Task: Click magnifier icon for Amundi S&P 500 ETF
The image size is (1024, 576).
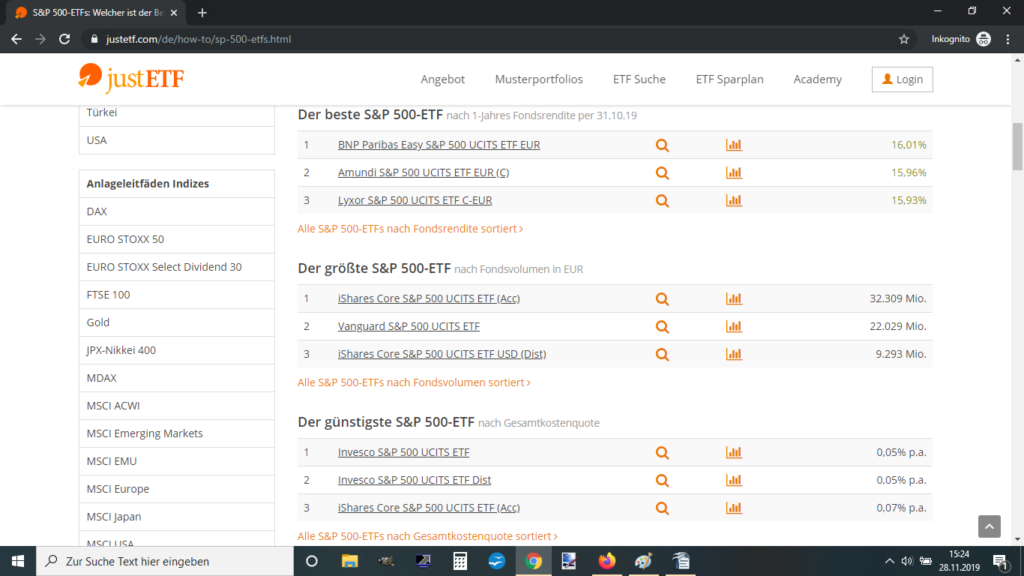Action: pyautogui.click(x=662, y=173)
